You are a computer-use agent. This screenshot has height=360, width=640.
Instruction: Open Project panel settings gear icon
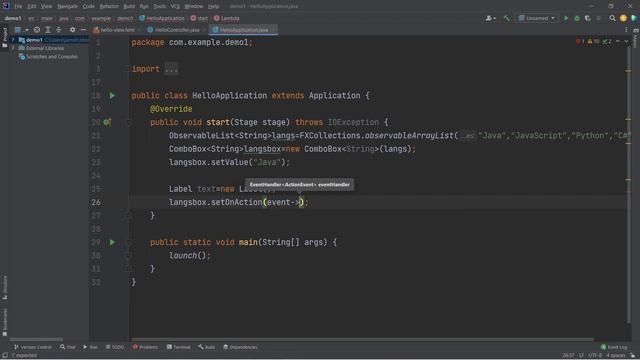pos(72,30)
